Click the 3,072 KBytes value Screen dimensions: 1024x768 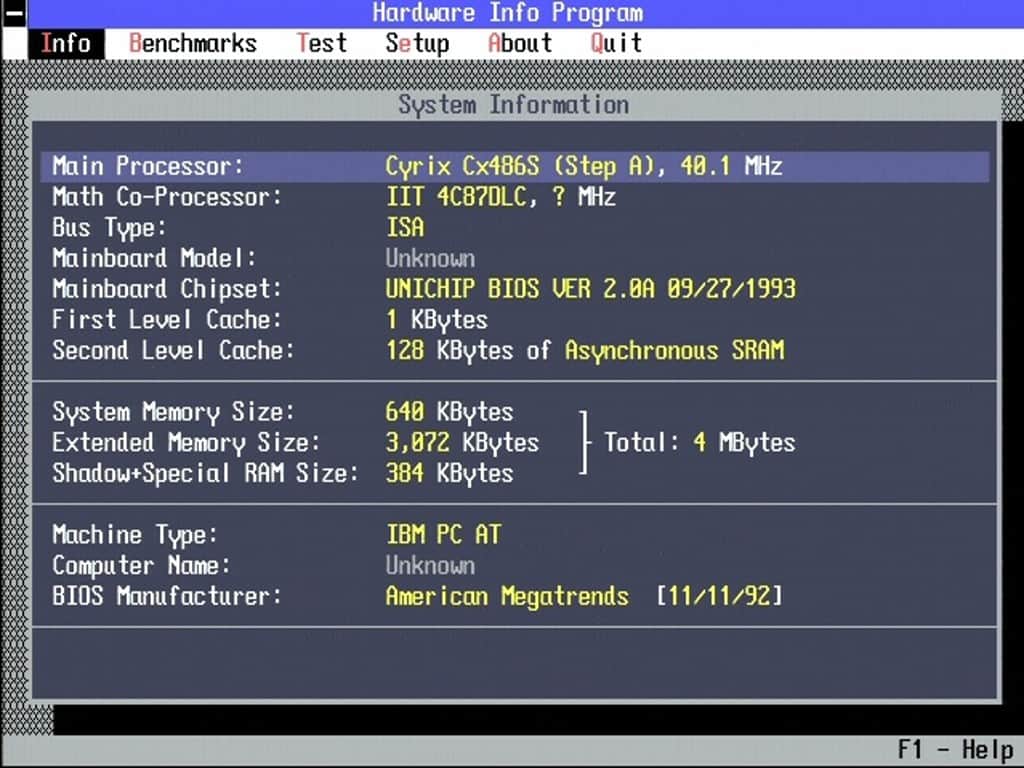tap(462, 443)
